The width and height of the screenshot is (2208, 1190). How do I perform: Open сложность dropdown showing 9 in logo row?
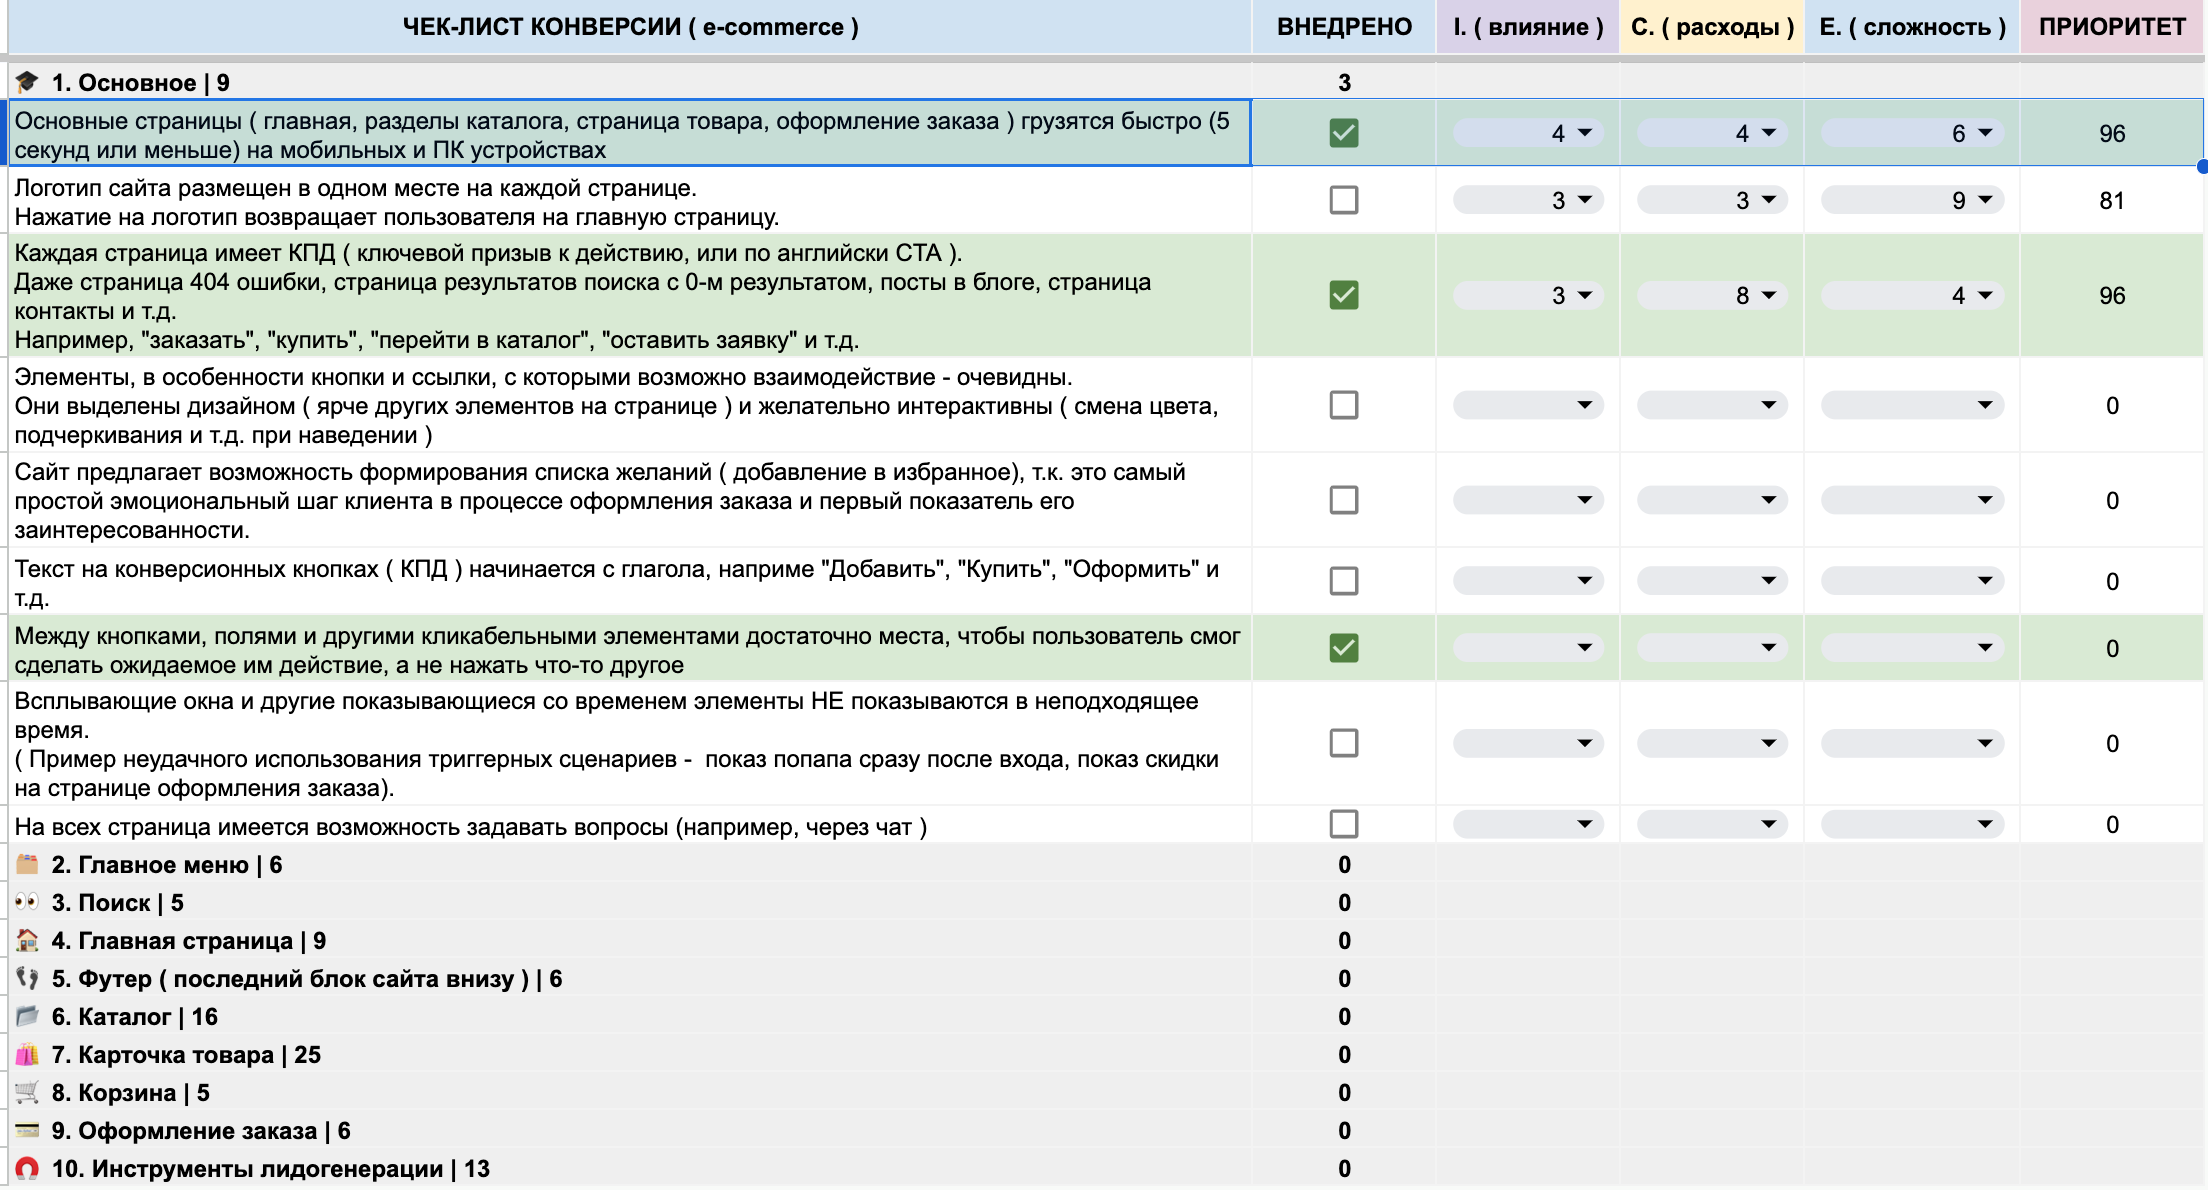[x=1985, y=200]
